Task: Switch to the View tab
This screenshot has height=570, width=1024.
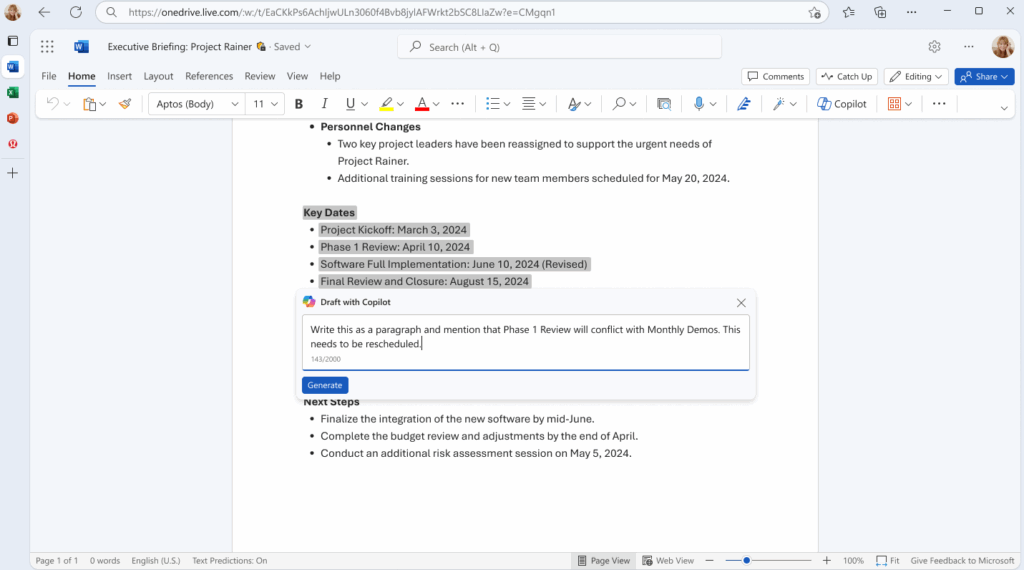Action: [297, 76]
